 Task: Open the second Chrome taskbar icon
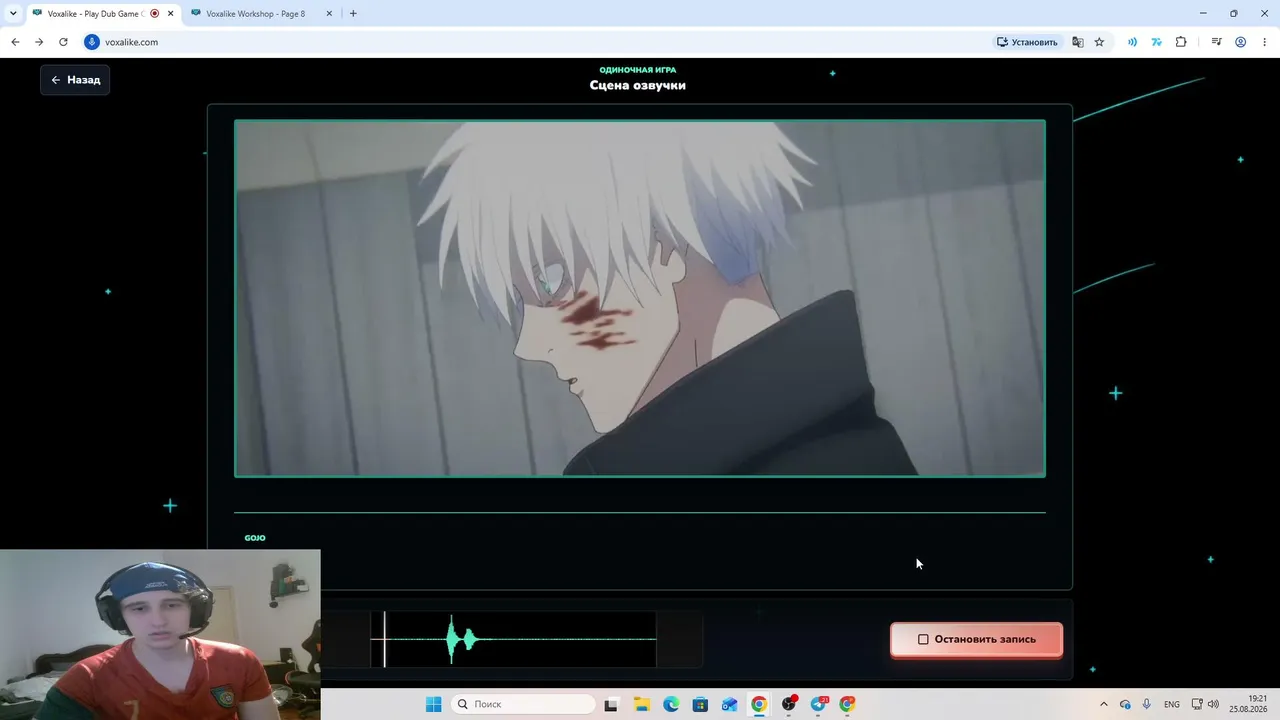848,704
